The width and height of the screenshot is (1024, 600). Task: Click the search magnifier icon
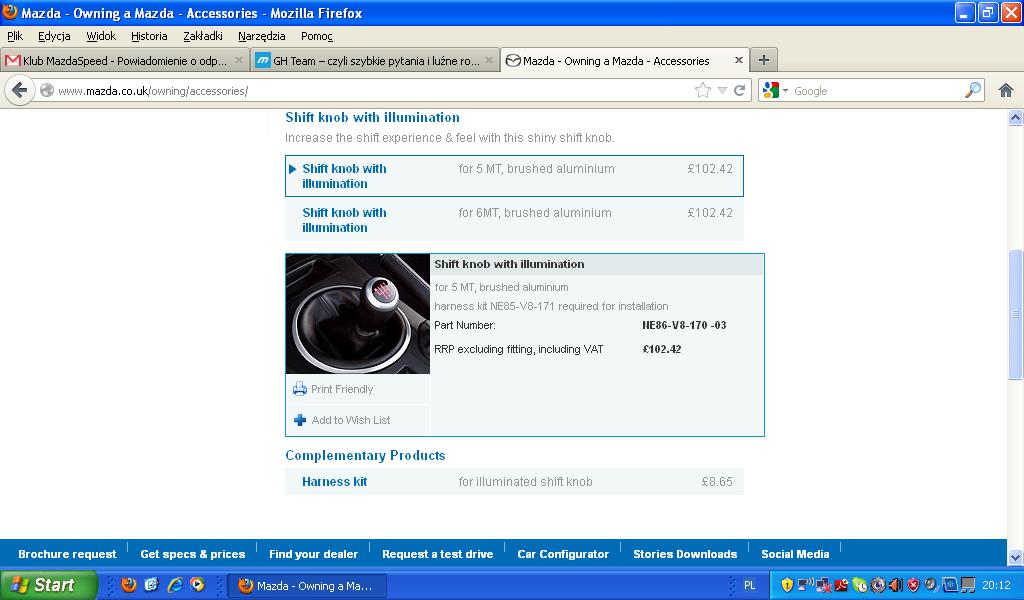[973, 90]
